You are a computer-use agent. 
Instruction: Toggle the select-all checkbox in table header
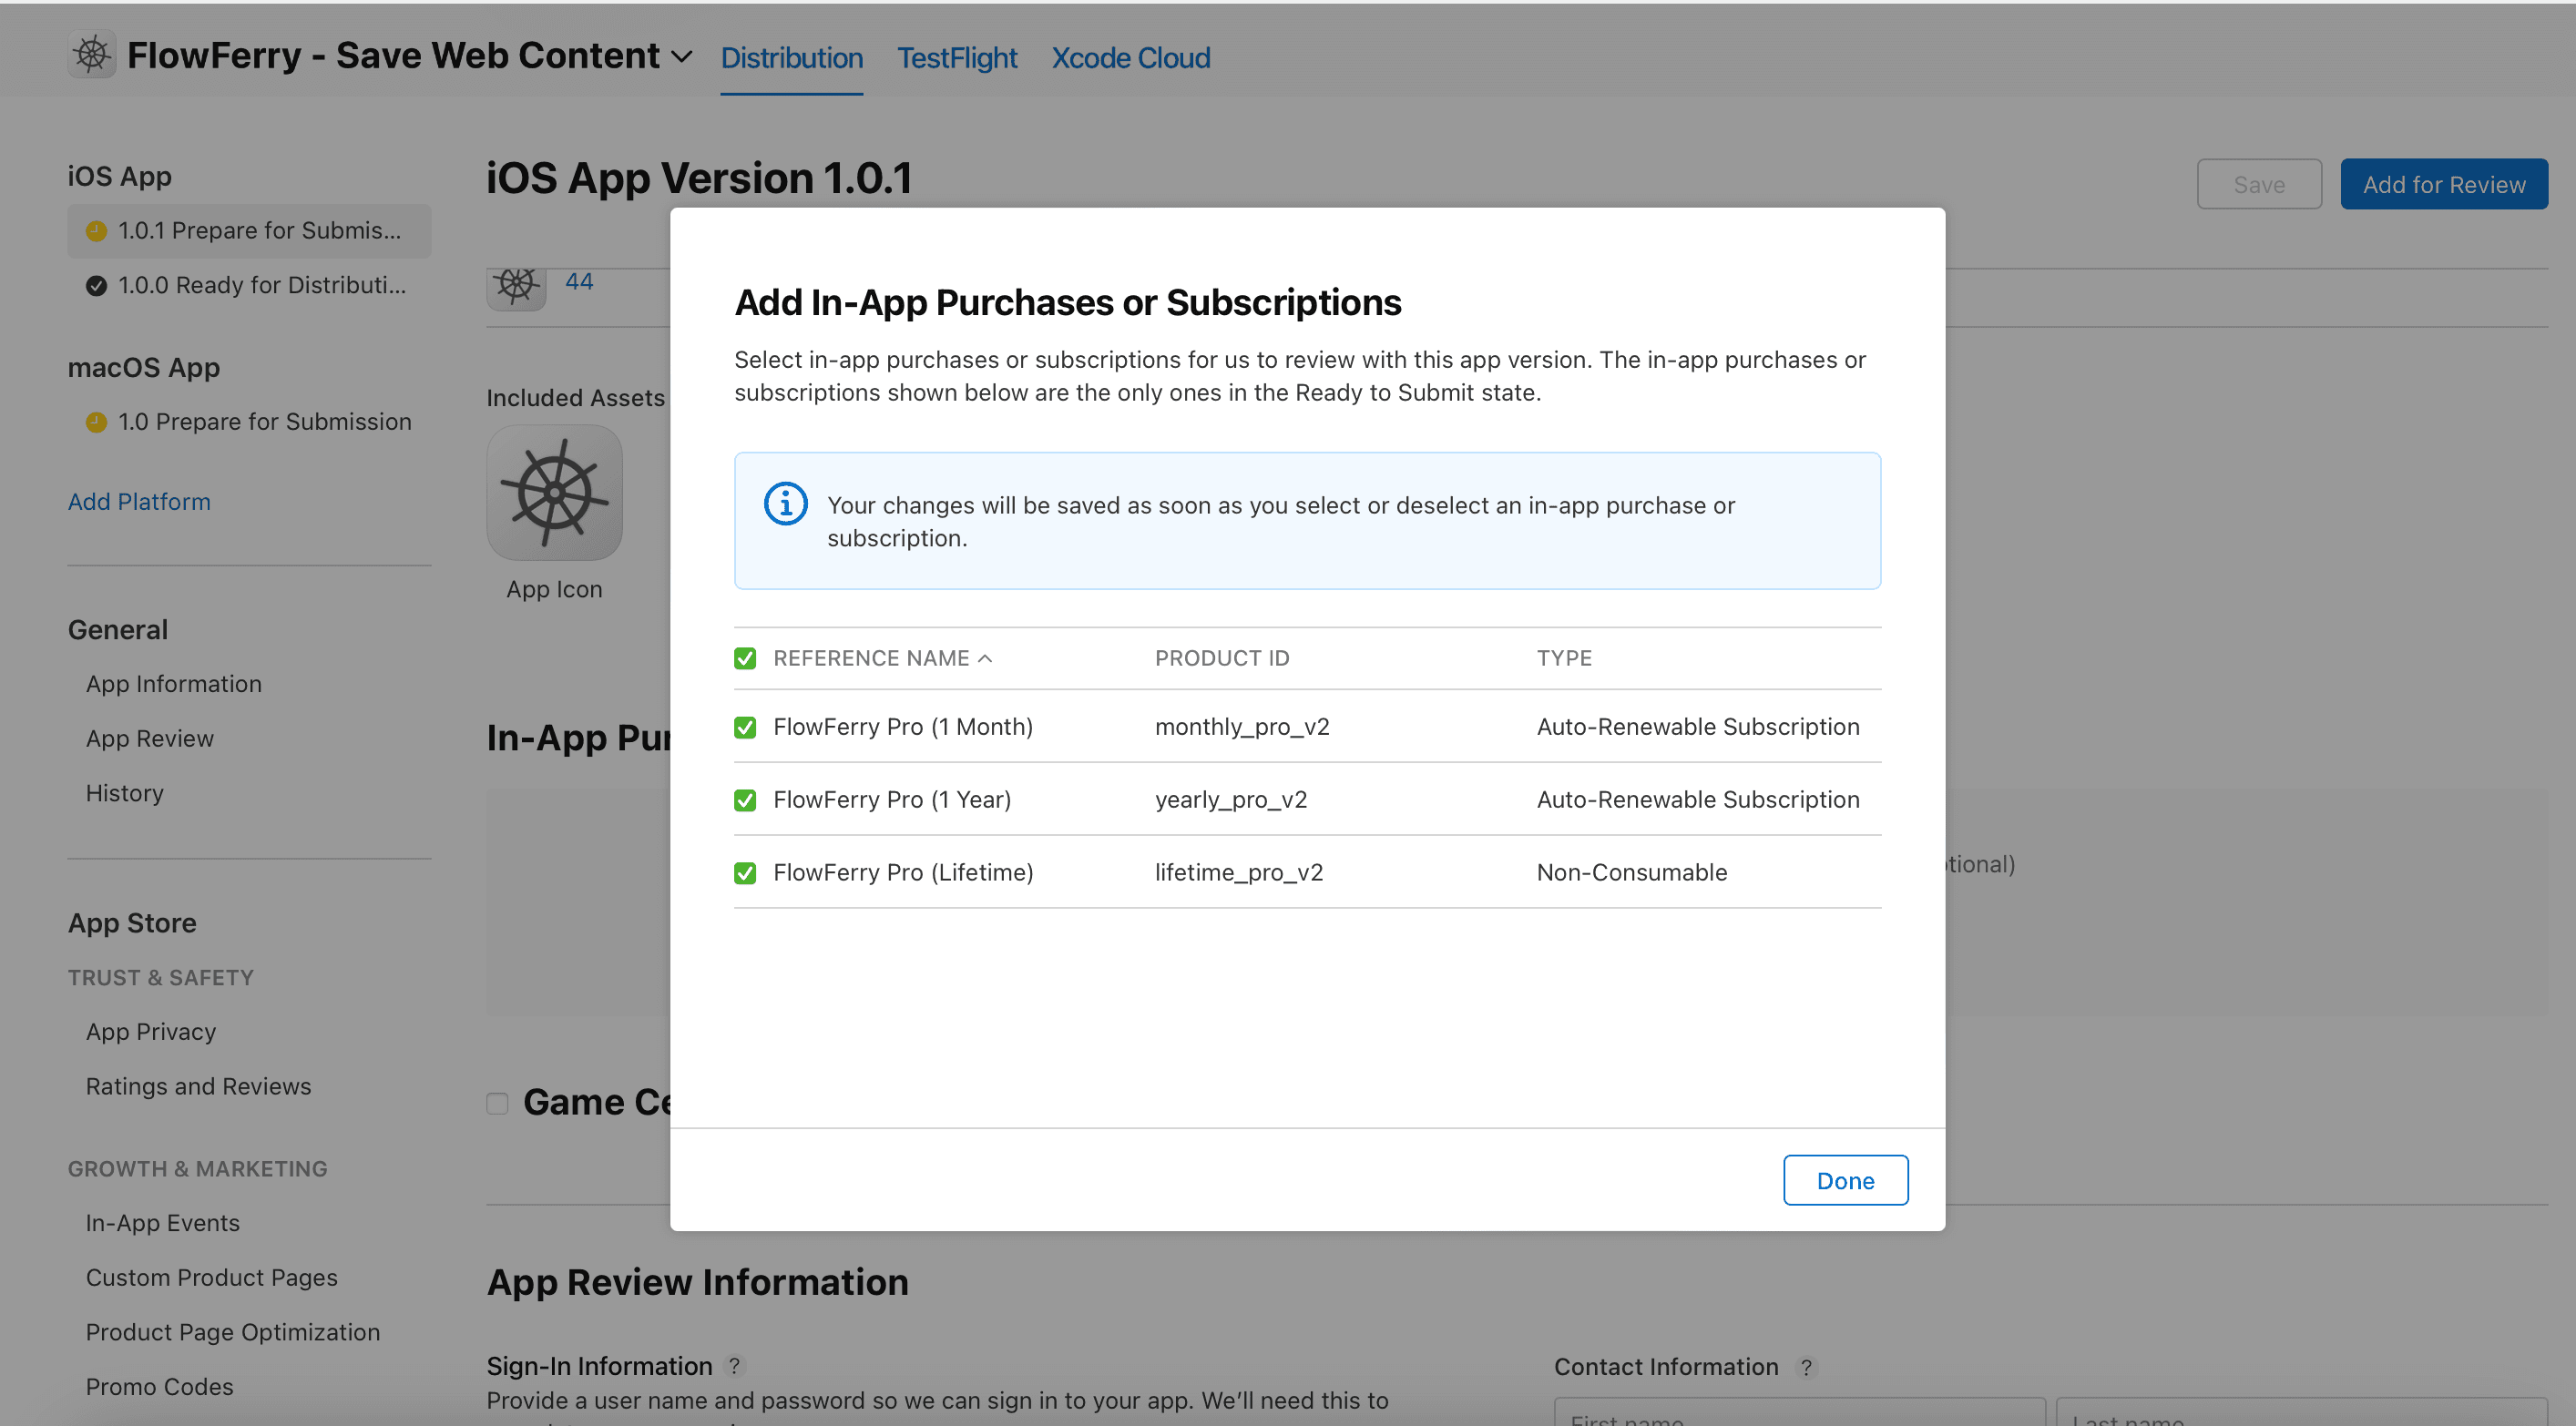point(745,658)
